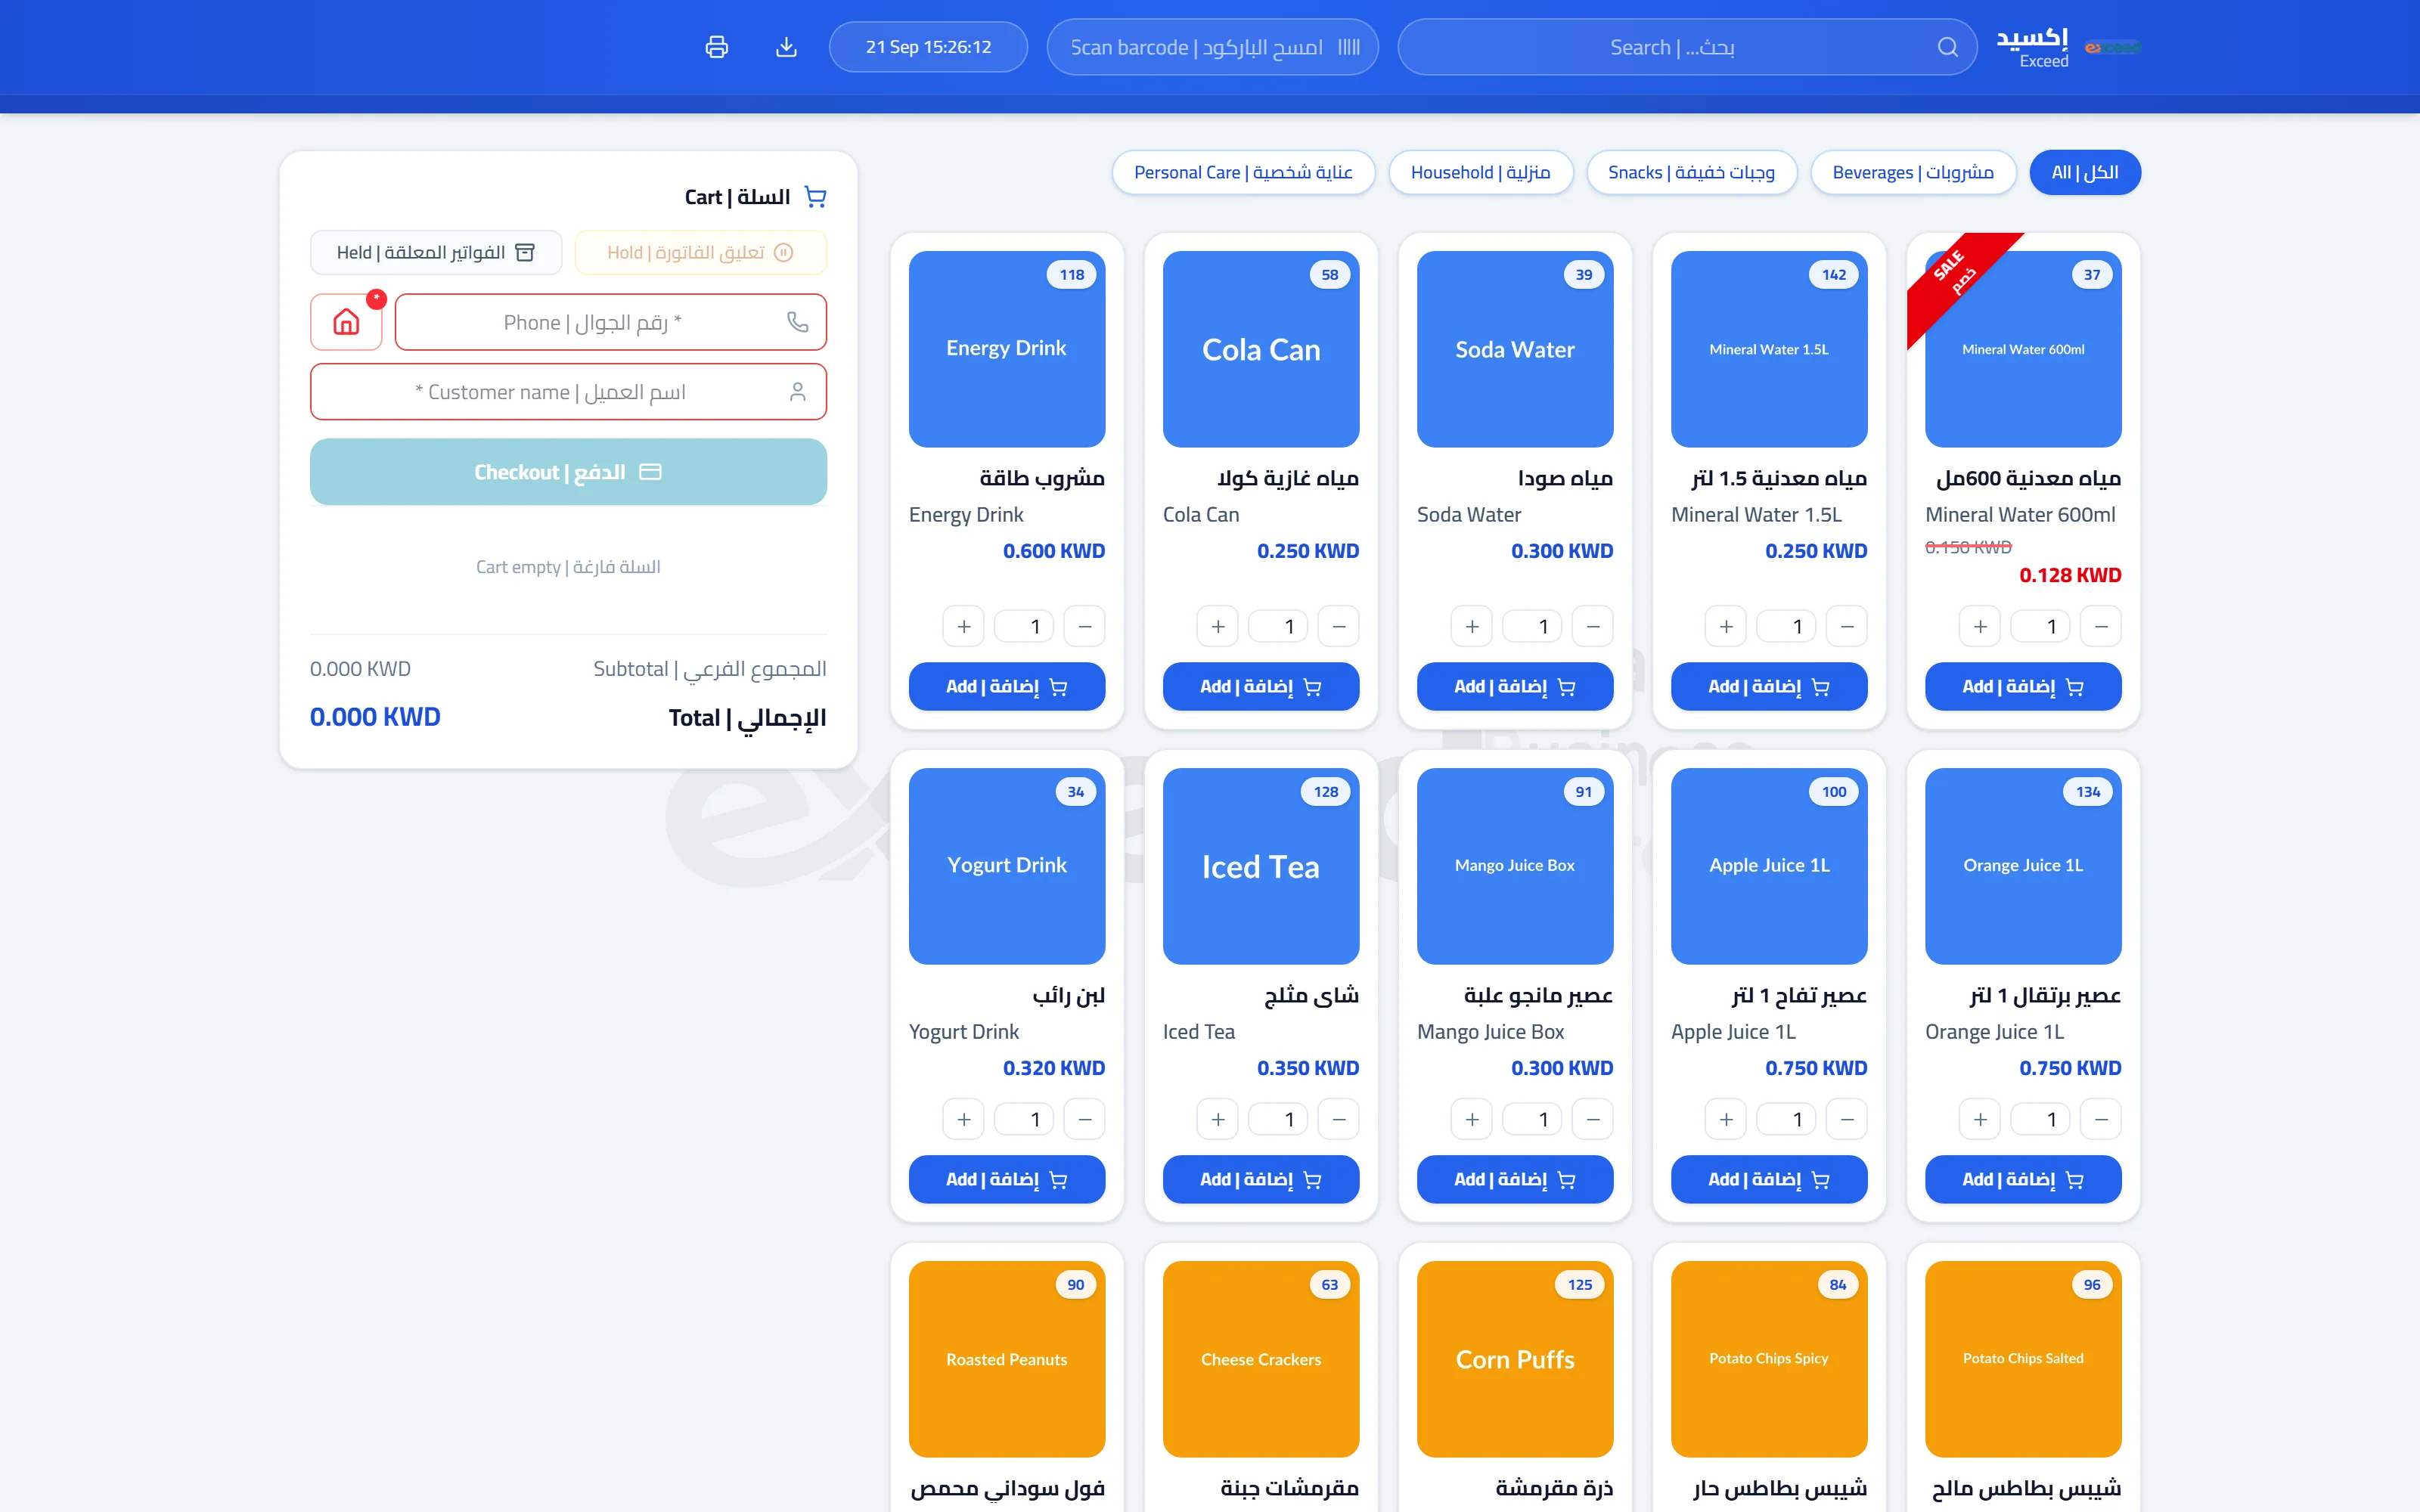Click the print receipt icon
Image resolution: width=2420 pixels, height=1512 pixels.
click(716, 47)
